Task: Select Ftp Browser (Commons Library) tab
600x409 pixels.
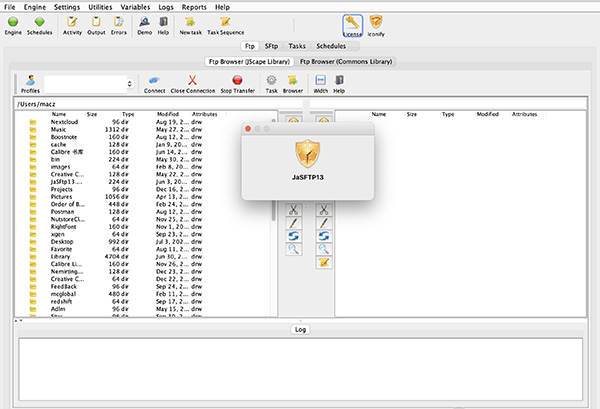Action: tap(346, 62)
